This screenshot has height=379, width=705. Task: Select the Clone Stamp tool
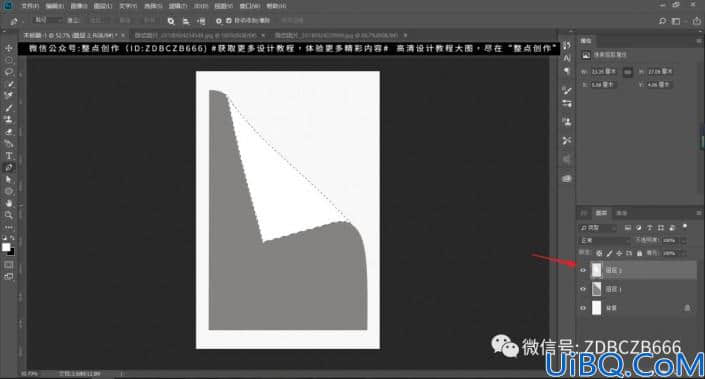9,120
